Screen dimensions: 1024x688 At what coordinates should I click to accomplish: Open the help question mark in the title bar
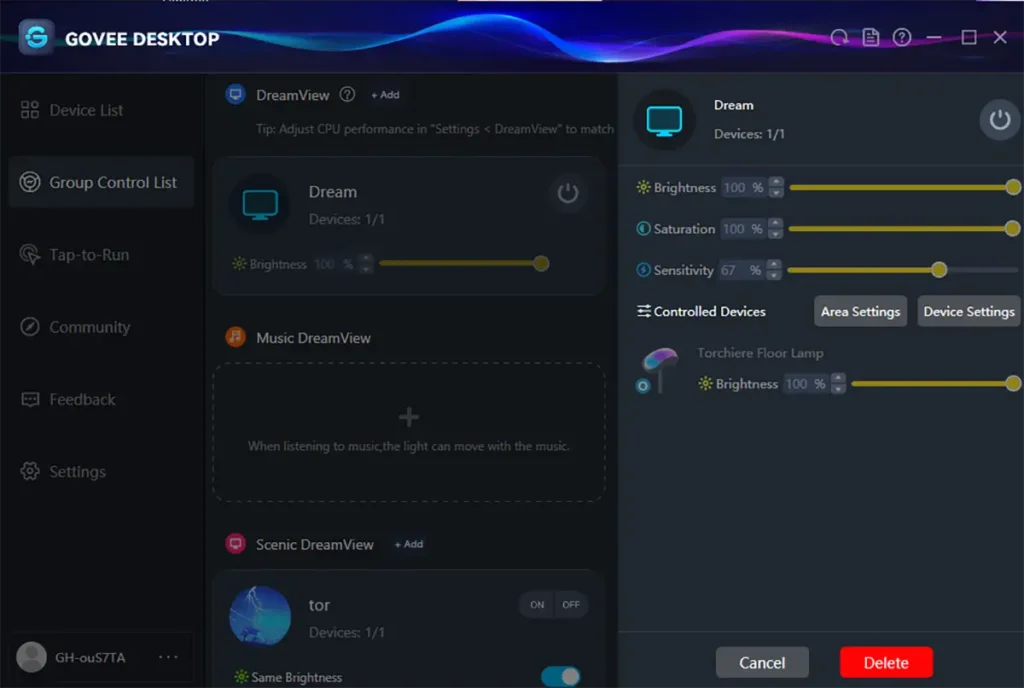(x=901, y=37)
